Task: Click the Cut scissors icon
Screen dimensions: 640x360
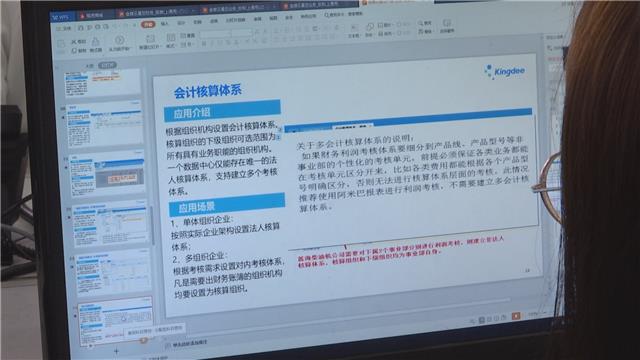Action: click(x=74, y=42)
